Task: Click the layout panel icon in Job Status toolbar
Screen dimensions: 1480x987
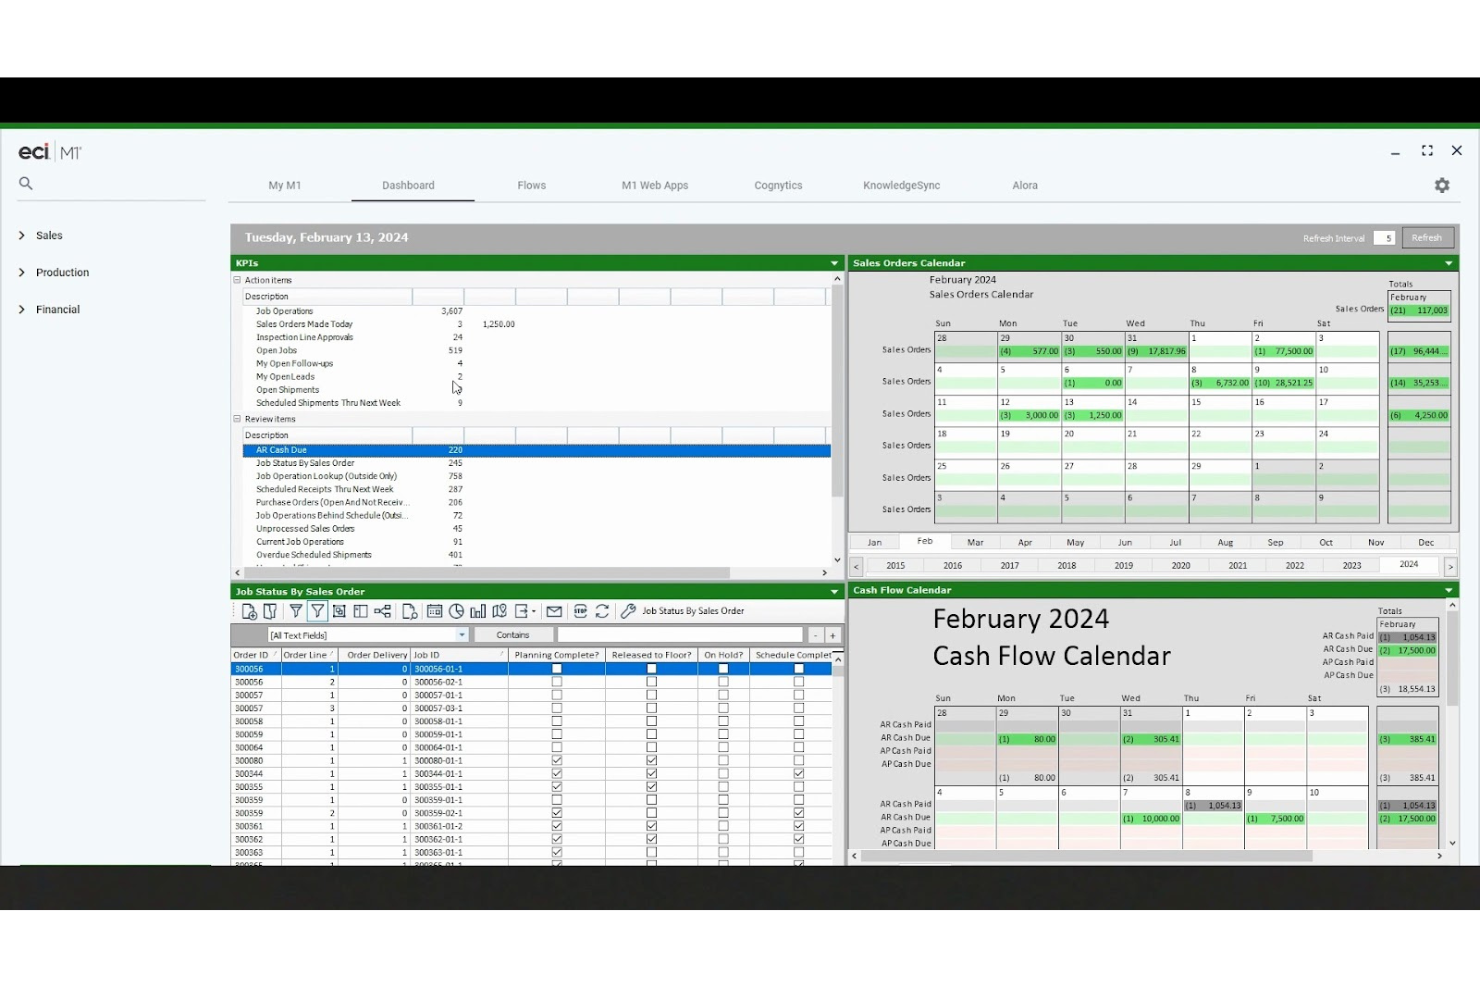Action: click(360, 611)
